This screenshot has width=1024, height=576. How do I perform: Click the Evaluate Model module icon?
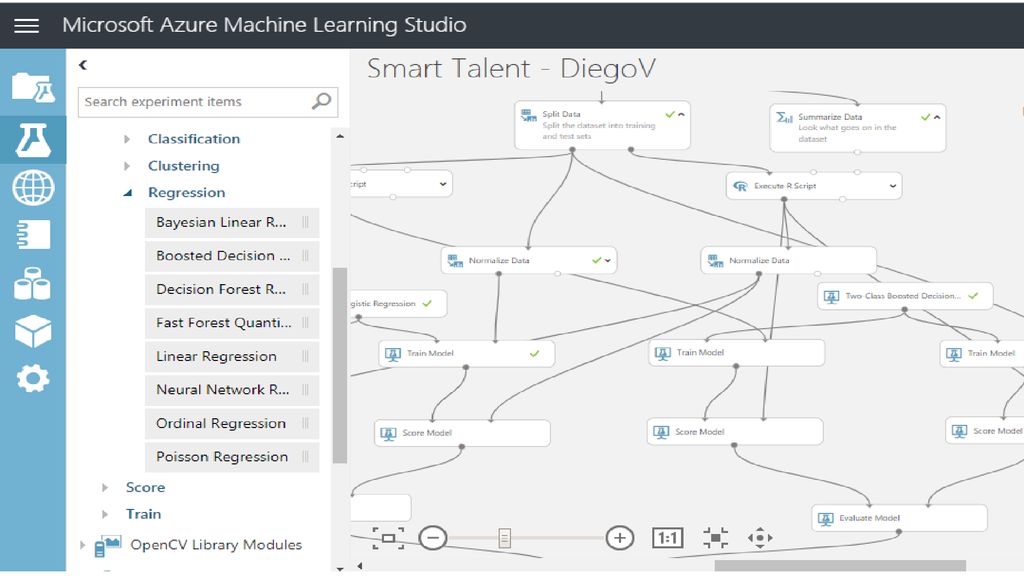825,519
